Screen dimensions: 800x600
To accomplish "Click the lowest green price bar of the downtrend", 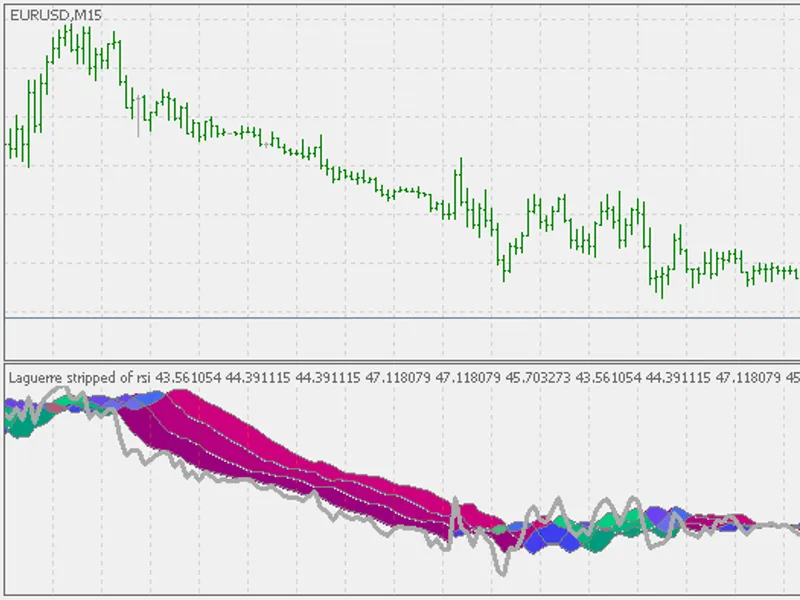I will click(x=662, y=282).
